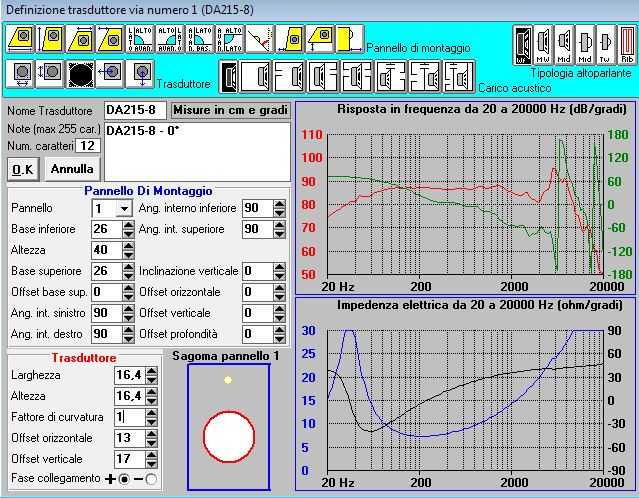Screen dimensions: 639x498
Task: Set connection phase to negative (−)
Action: tap(151, 479)
